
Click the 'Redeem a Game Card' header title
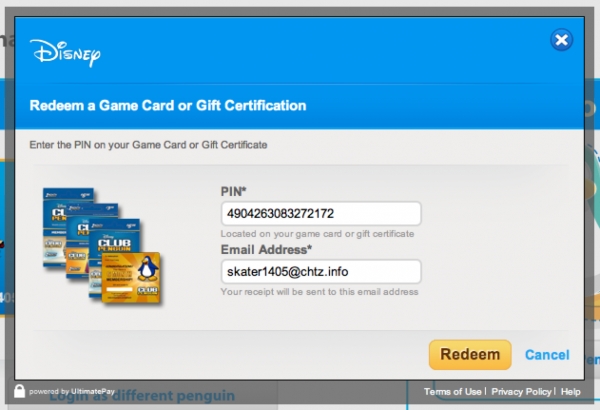(x=168, y=105)
